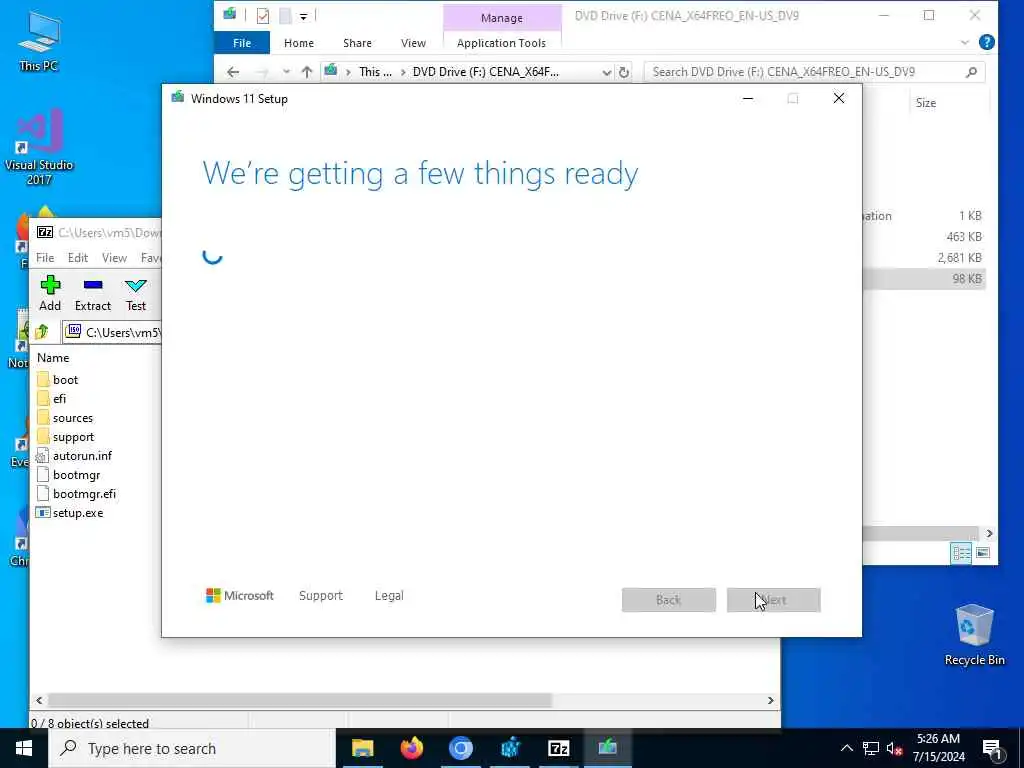Screen dimensions: 1024x768
Task: Click the 7-Zip horizontal scrollbar right arrow
Action: point(771,700)
